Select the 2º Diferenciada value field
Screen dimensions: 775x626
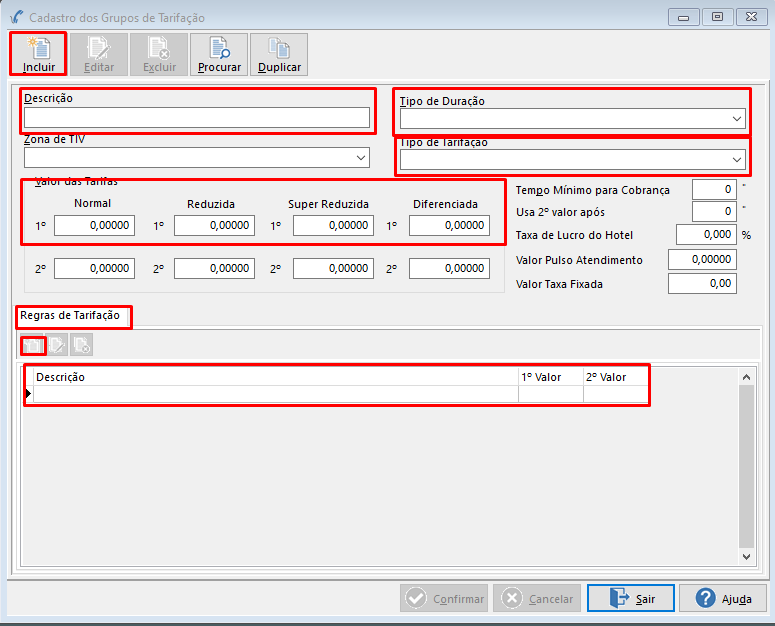(x=449, y=268)
